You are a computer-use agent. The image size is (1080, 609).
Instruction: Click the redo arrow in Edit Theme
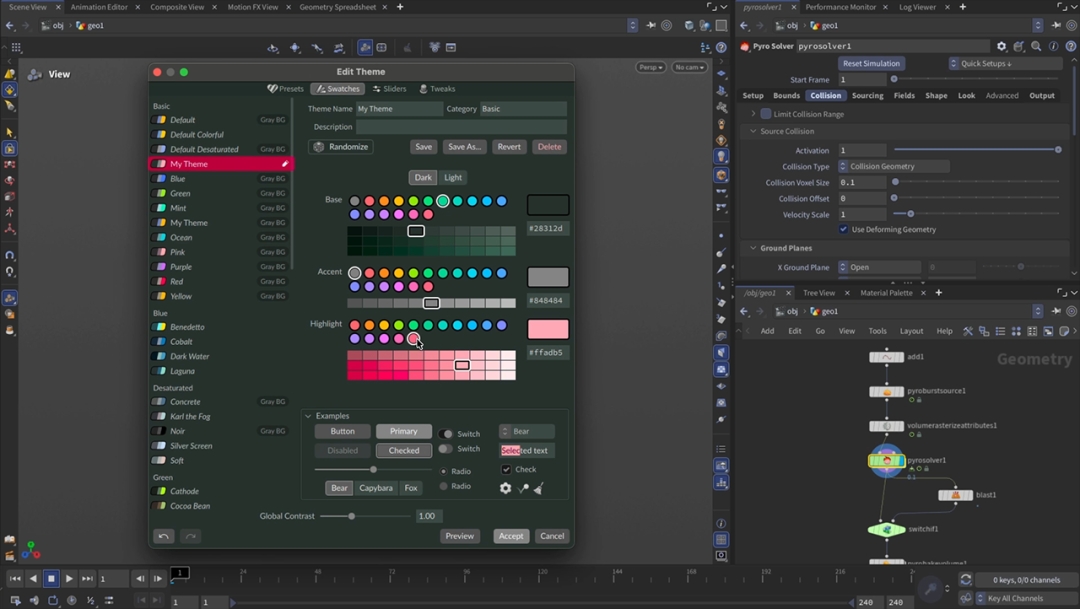pyautogui.click(x=191, y=536)
